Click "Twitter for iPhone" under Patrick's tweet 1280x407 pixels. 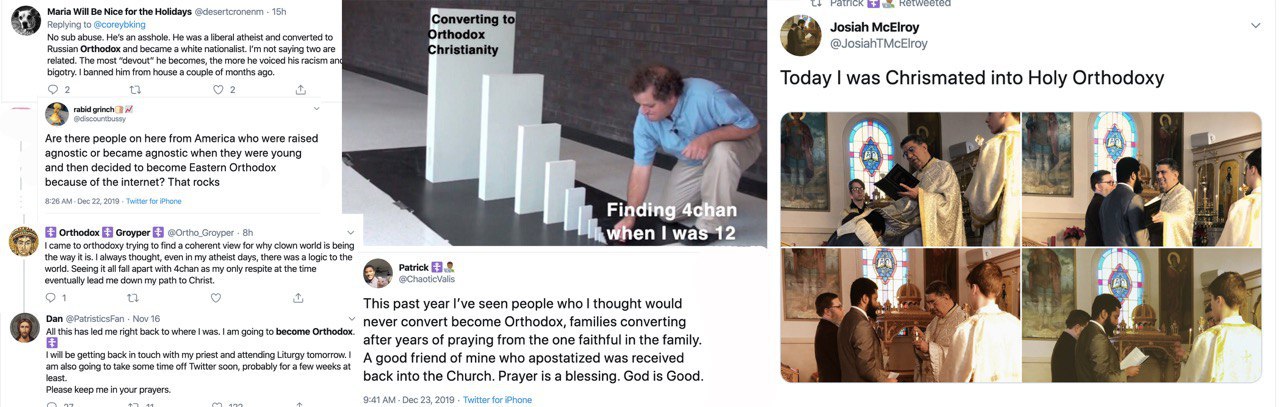point(497,400)
